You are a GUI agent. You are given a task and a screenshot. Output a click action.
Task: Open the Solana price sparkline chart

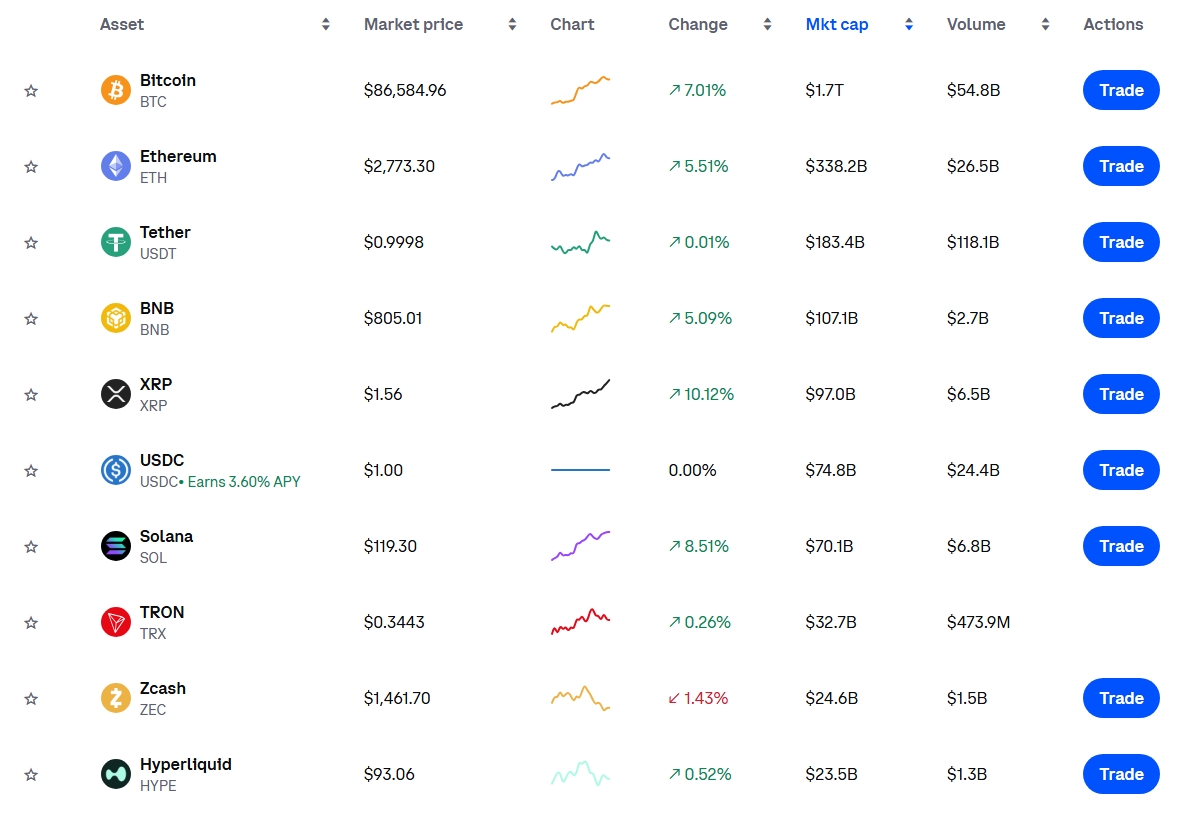(580, 546)
